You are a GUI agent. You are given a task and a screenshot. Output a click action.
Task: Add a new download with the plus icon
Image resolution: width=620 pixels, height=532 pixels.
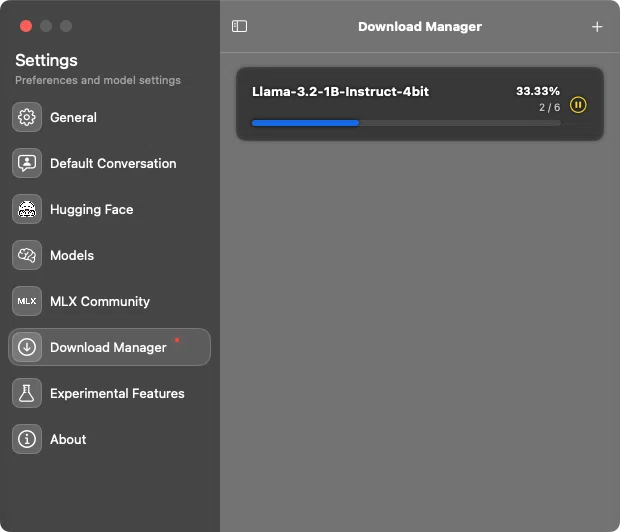[597, 27]
